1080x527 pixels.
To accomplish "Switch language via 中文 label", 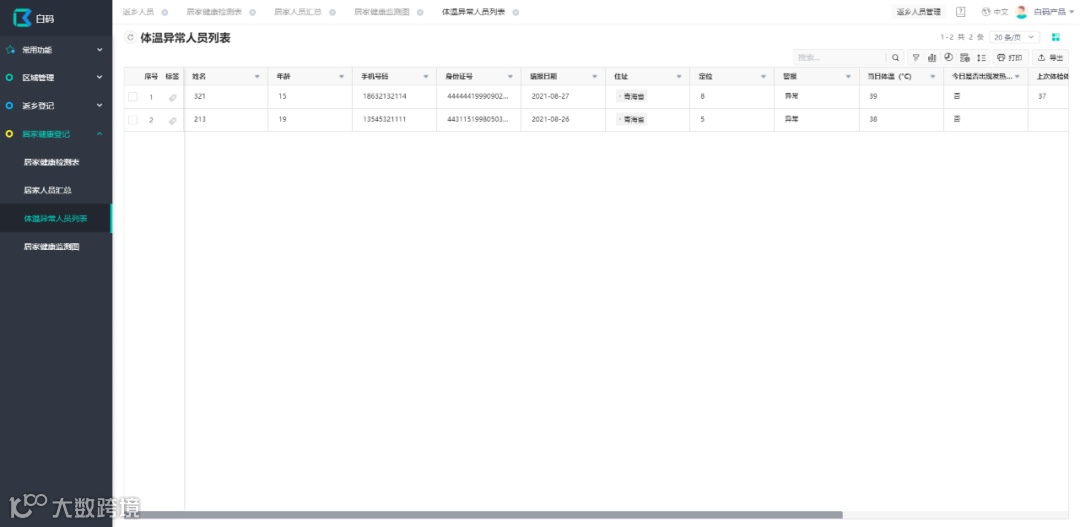I will 1000,12.
